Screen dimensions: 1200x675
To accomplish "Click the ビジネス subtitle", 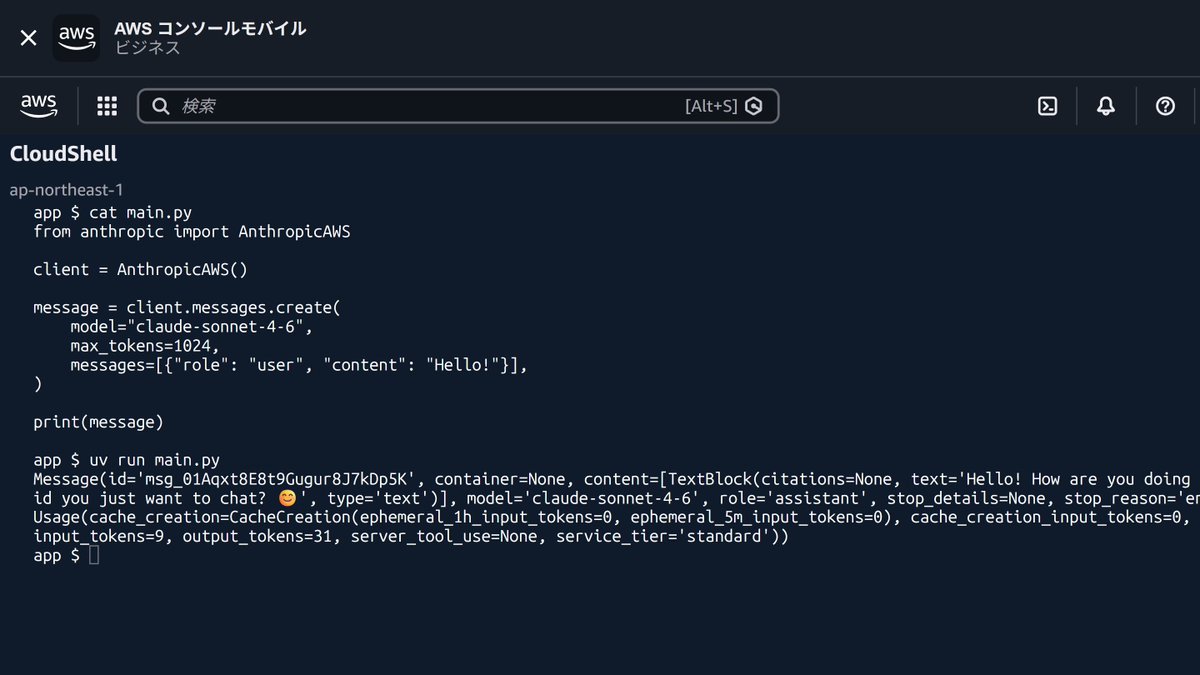I will pyautogui.click(x=147, y=48).
